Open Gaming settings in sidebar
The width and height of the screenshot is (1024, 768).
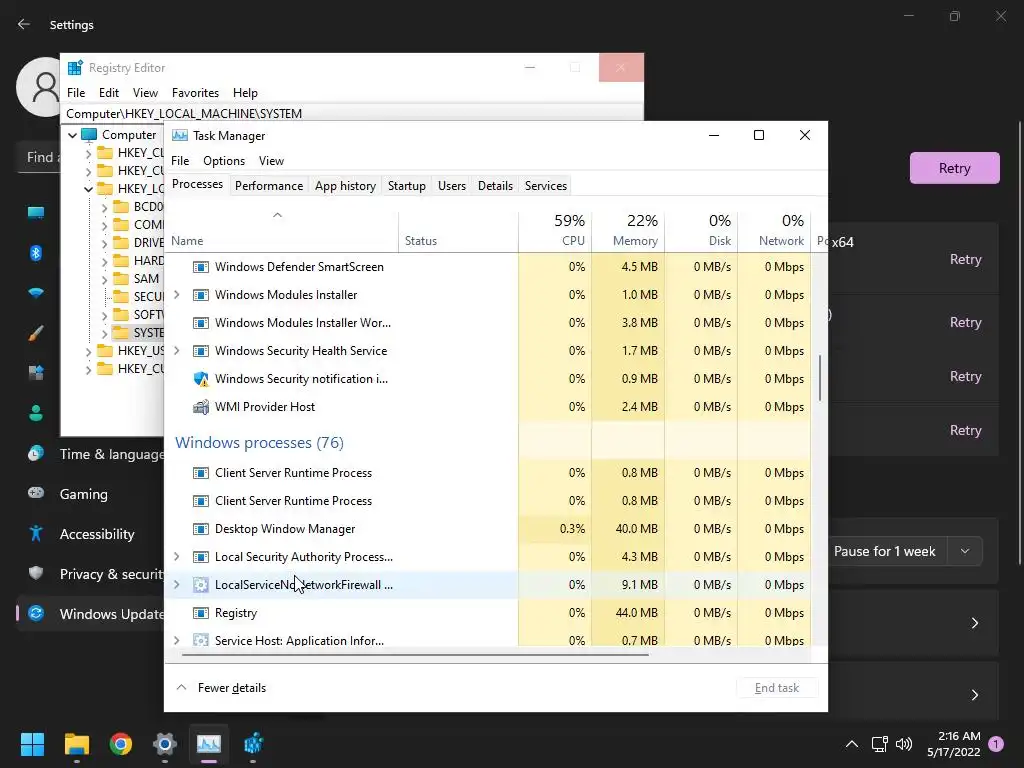pos(84,494)
